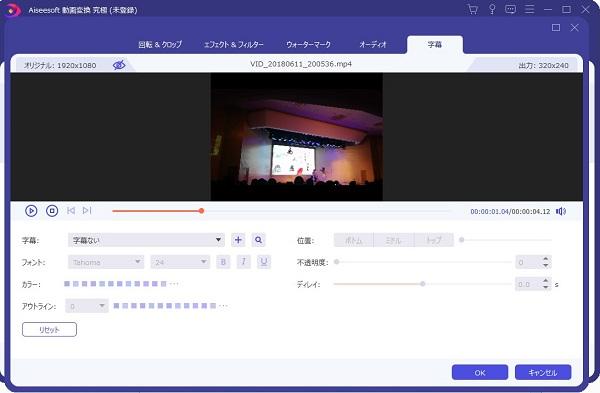Adjust the ディレイ slider handle
The image size is (600, 393).
(423, 284)
